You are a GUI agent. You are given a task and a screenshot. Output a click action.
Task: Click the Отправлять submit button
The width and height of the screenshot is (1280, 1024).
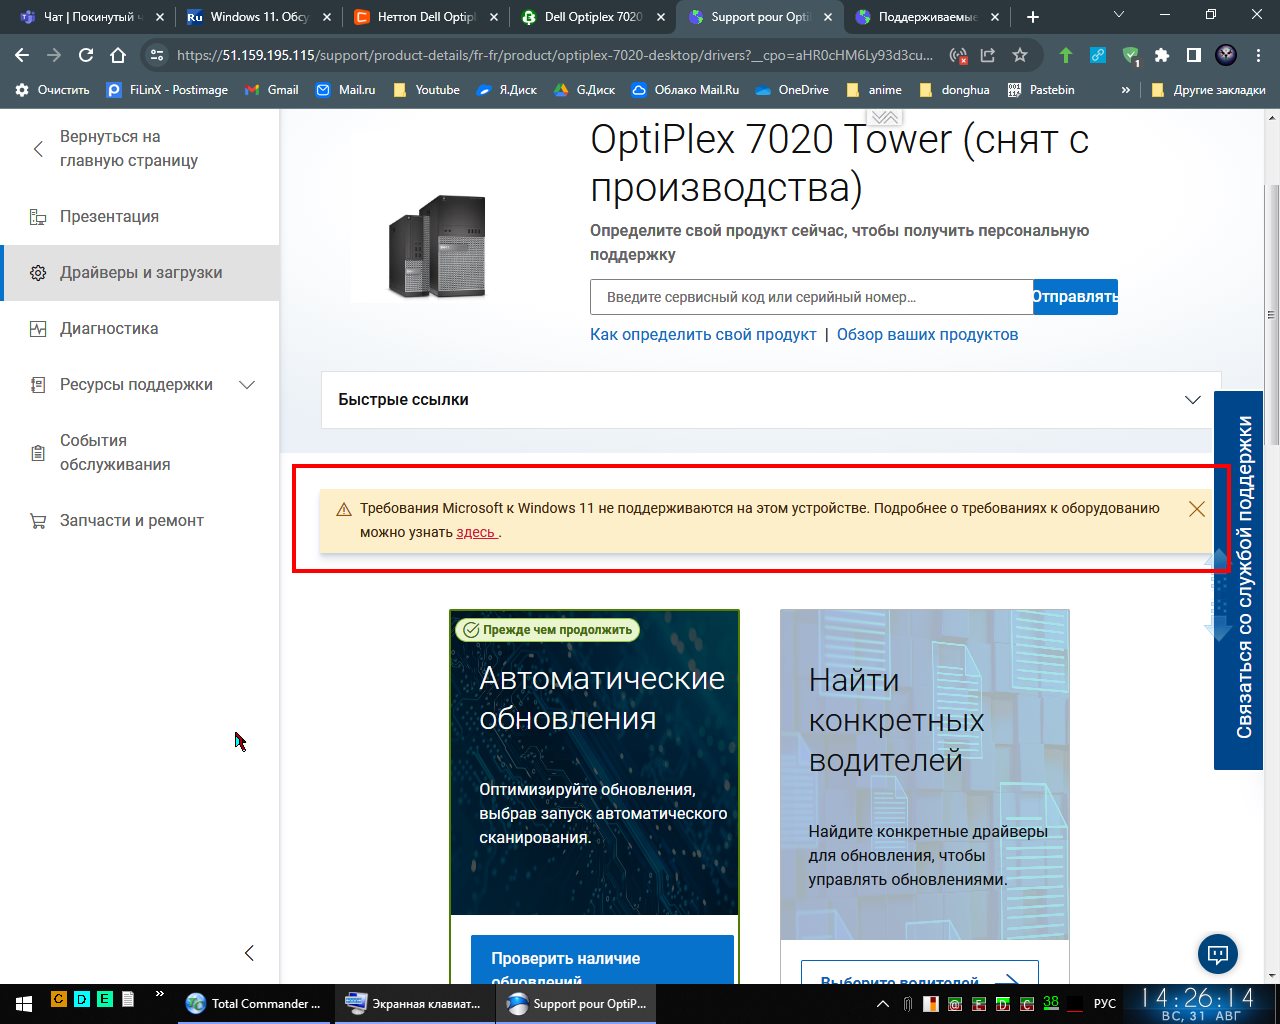pos(1075,297)
